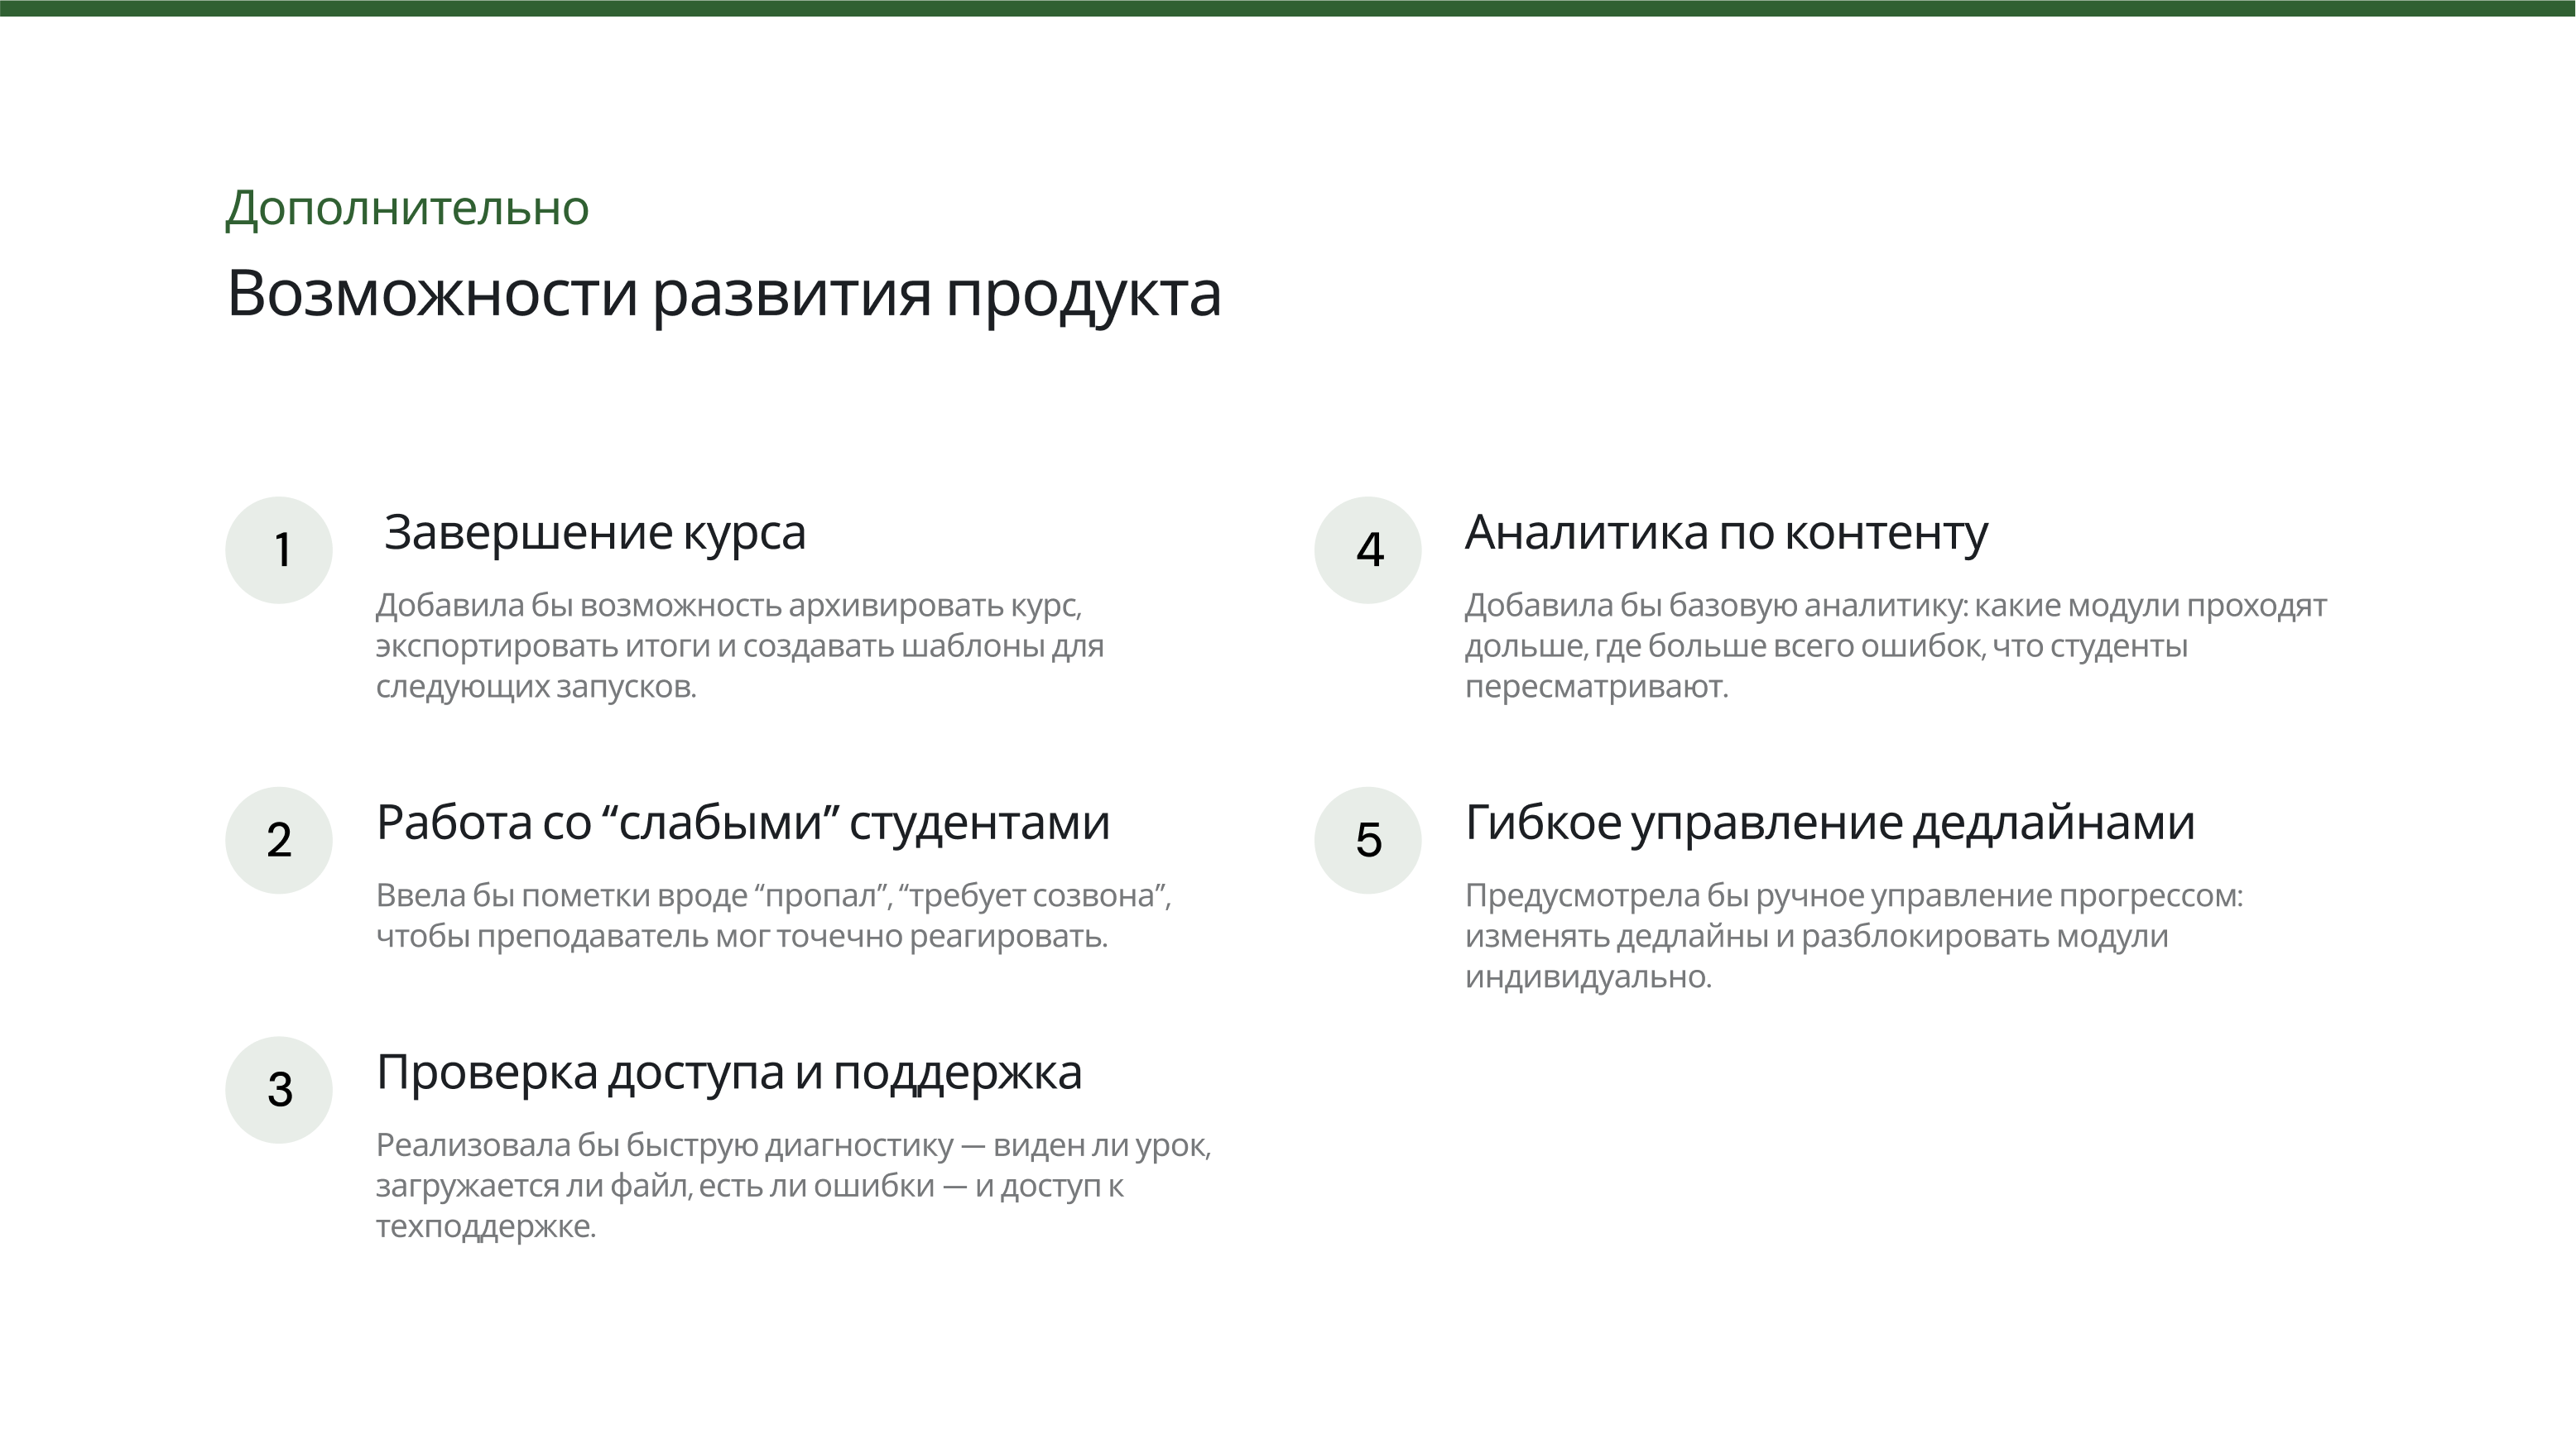Select the 'Гибкое управление дедлайнами' heading
Viewport: 2576px width, 1449px height.
[x=1829, y=823]
